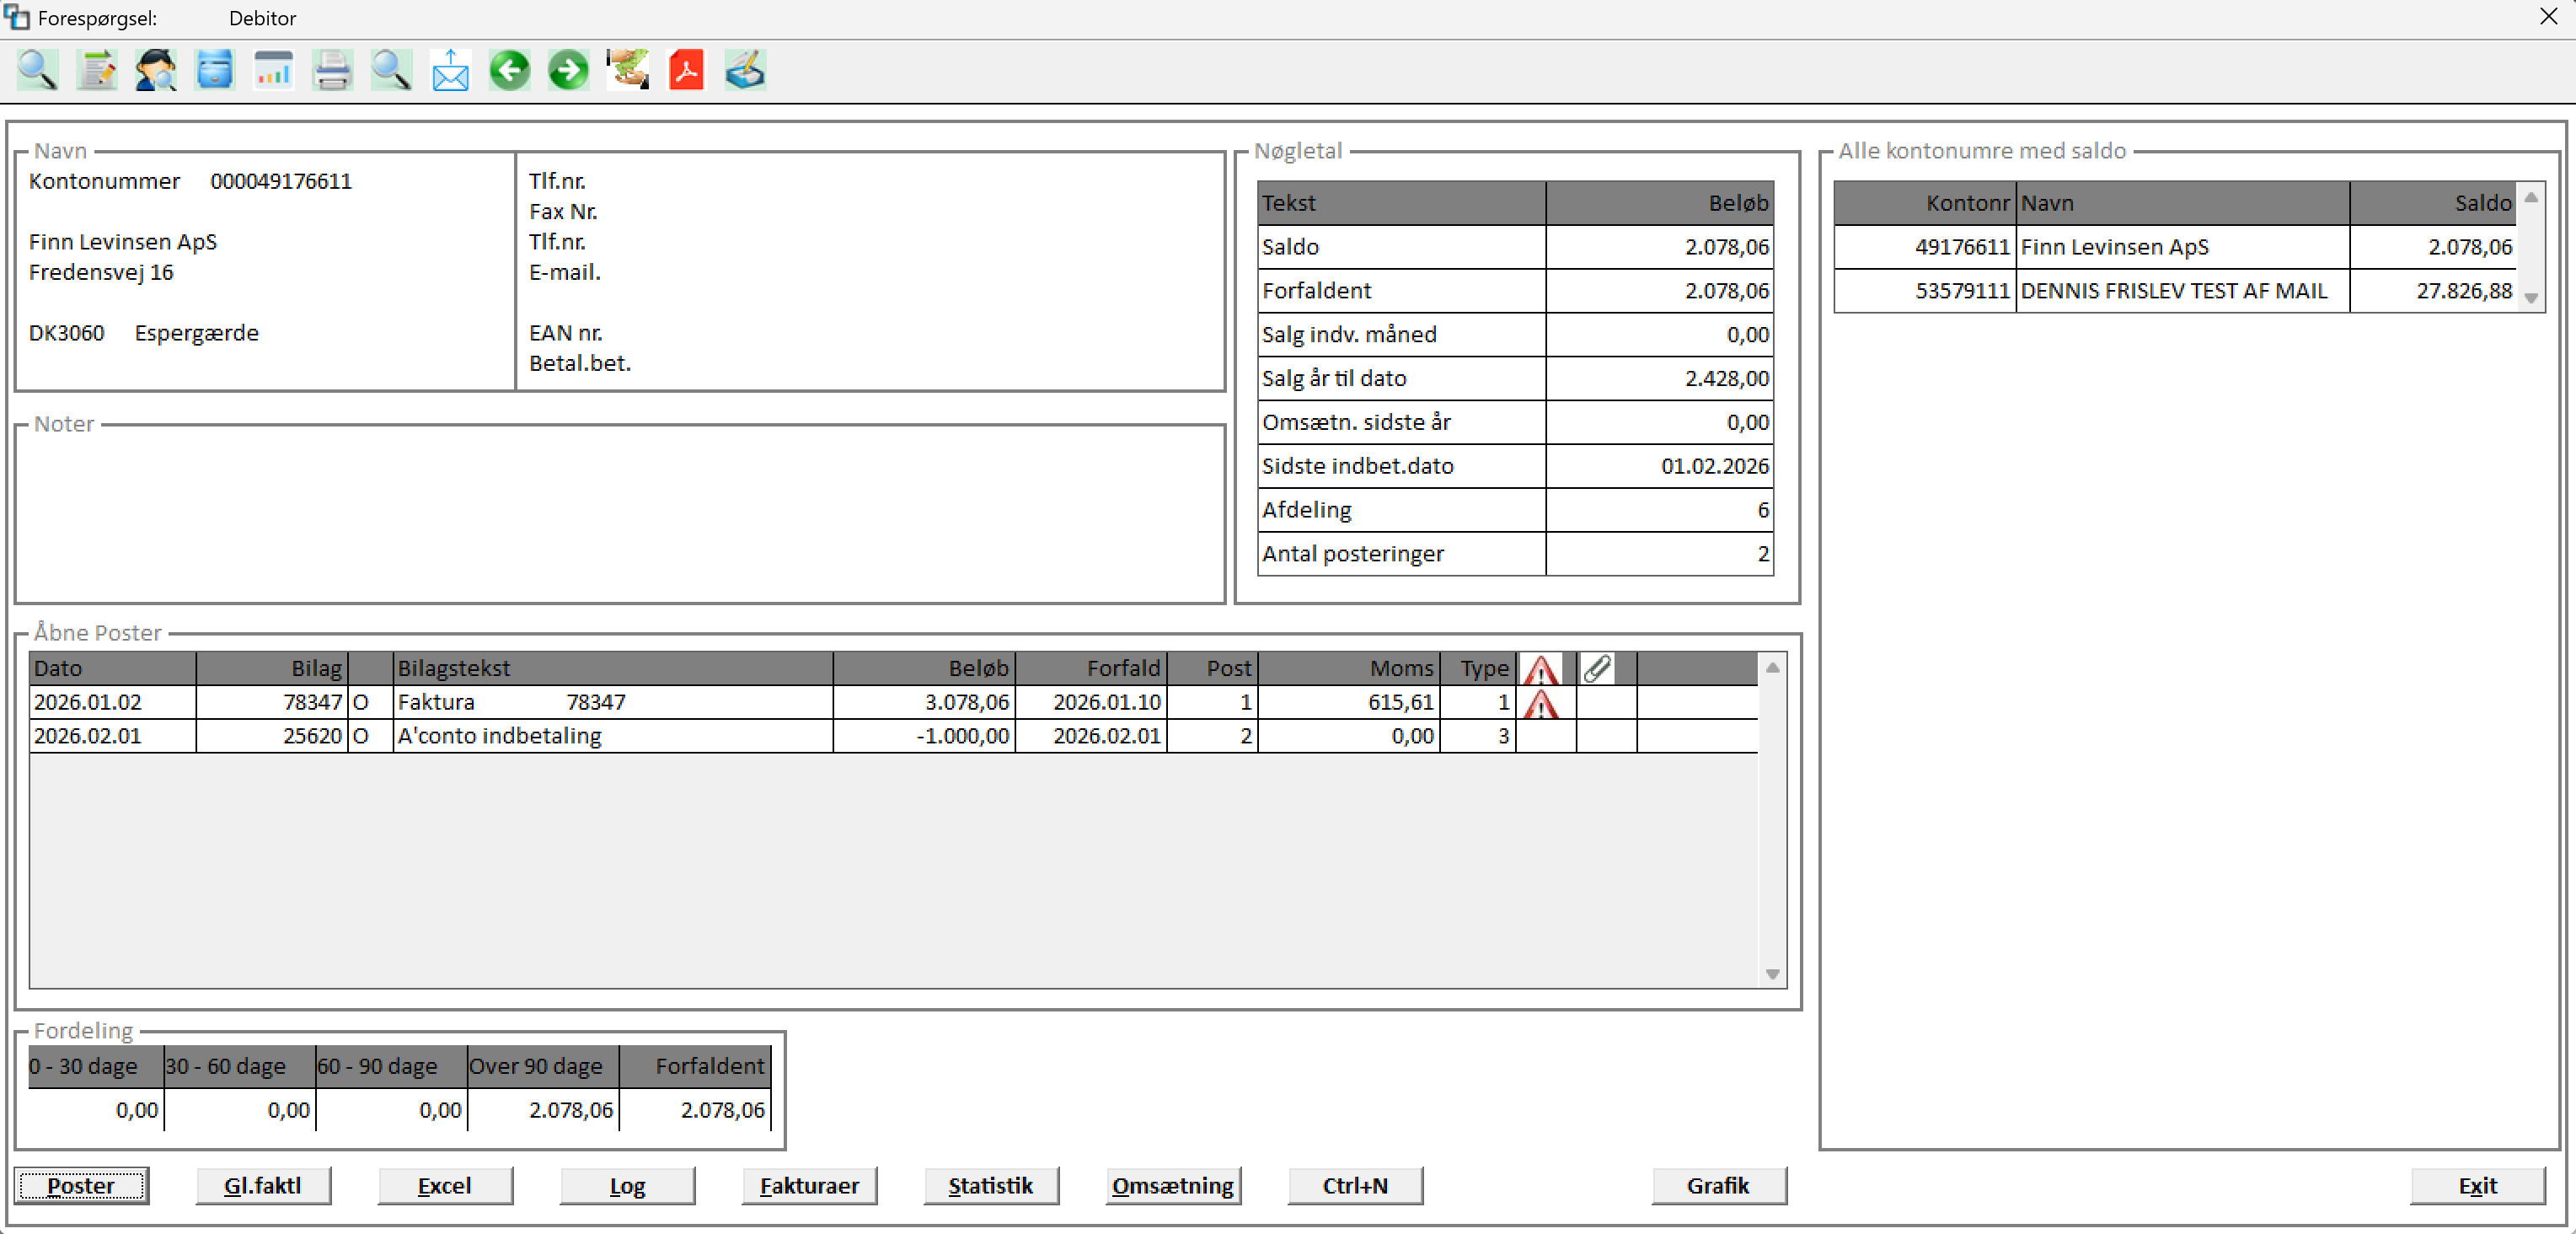The width and height of the screenshot is (2576, 1234).
Task: Click the Moms column header
Action: 1349,668
